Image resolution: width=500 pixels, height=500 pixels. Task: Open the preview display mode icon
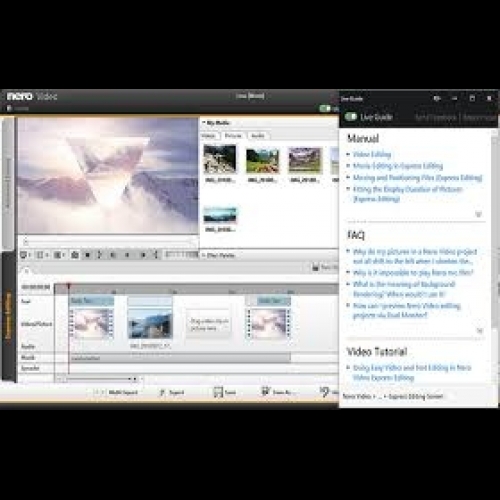pos(23,255)
